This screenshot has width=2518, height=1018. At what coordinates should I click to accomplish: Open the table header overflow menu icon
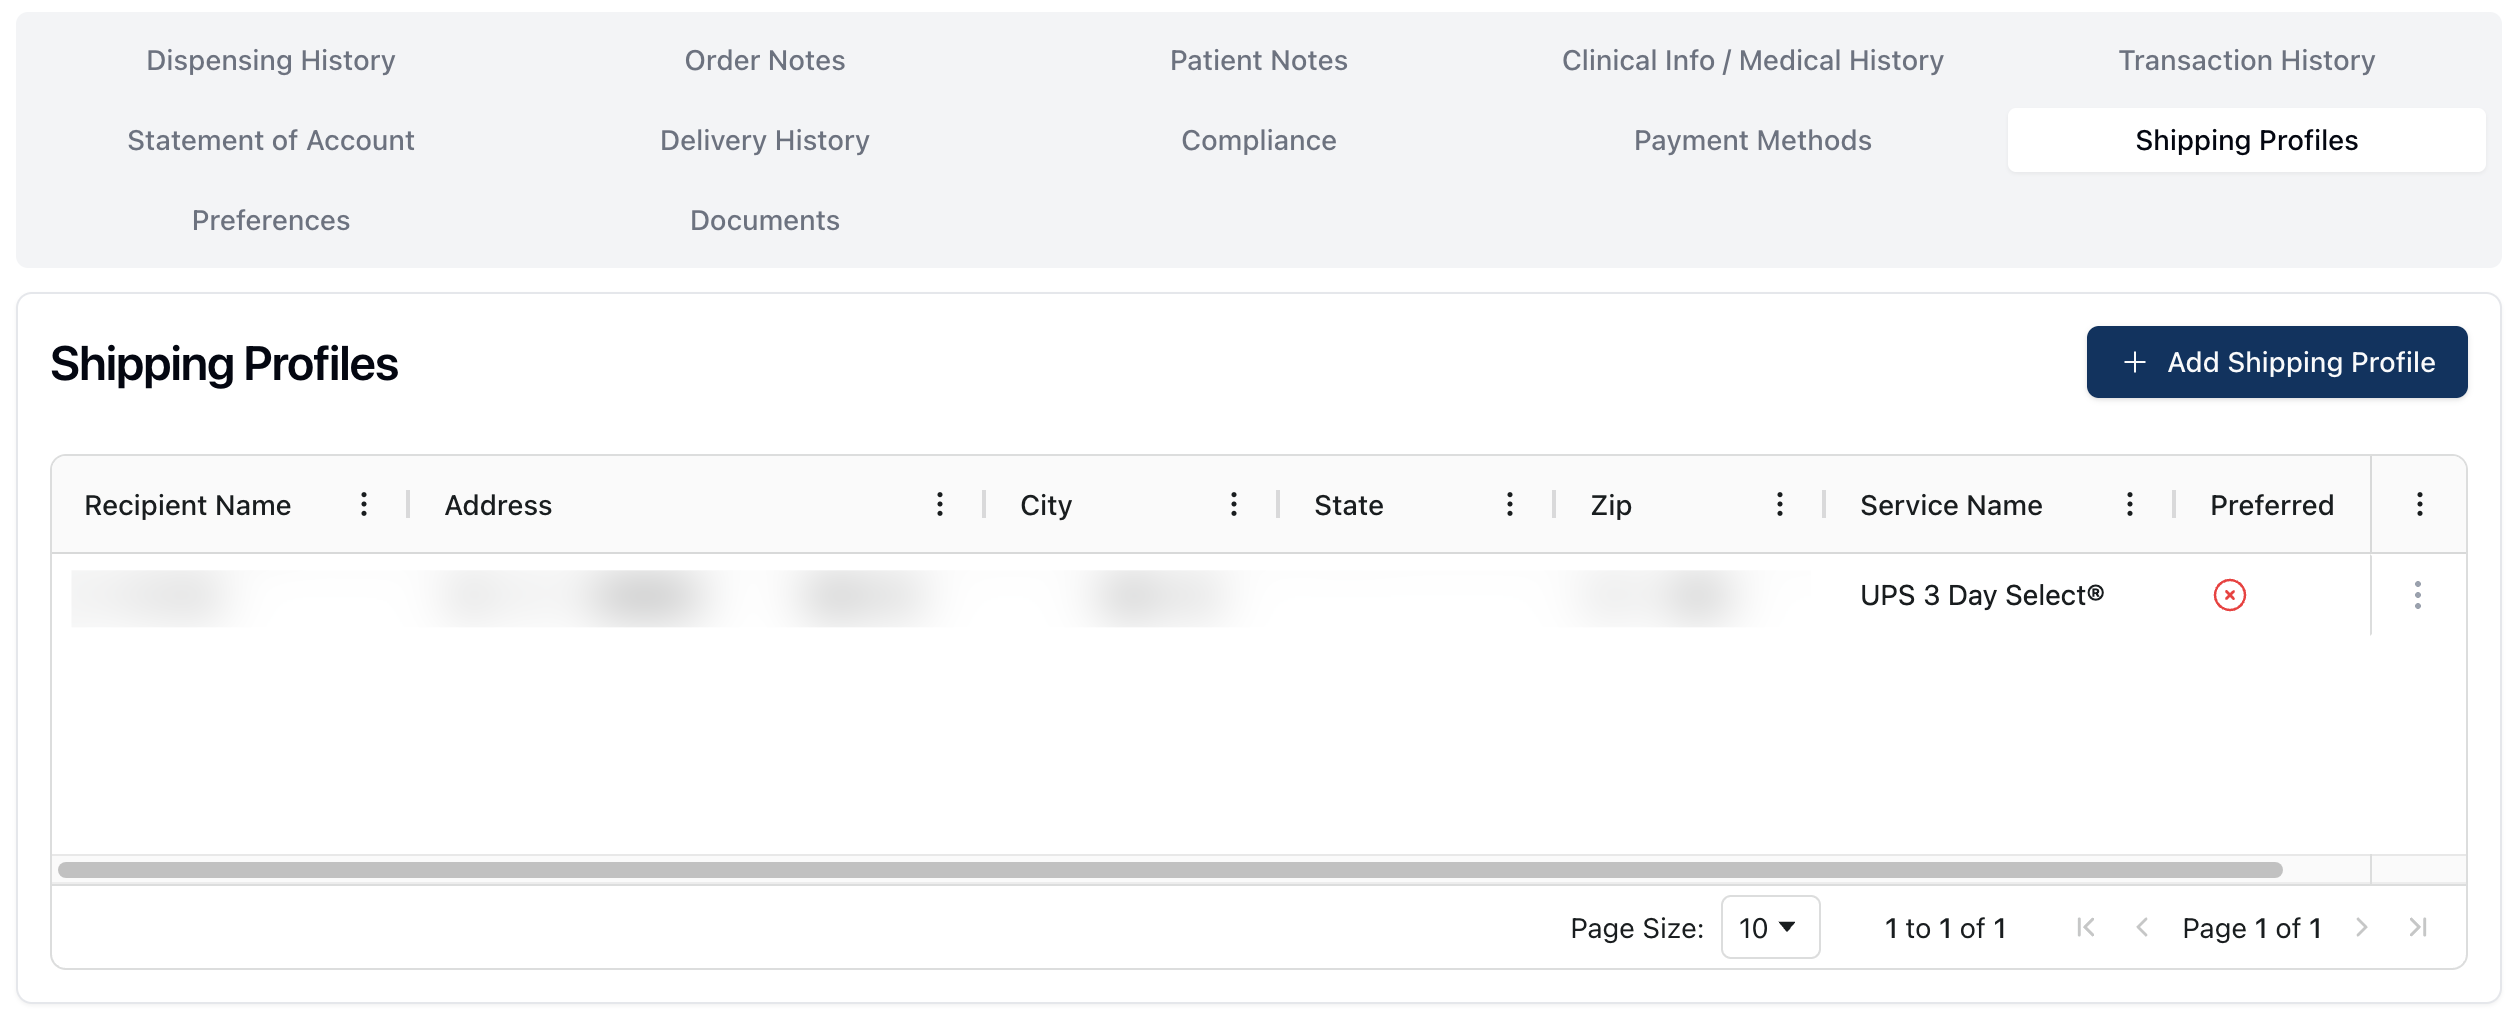click(2420, 504)
